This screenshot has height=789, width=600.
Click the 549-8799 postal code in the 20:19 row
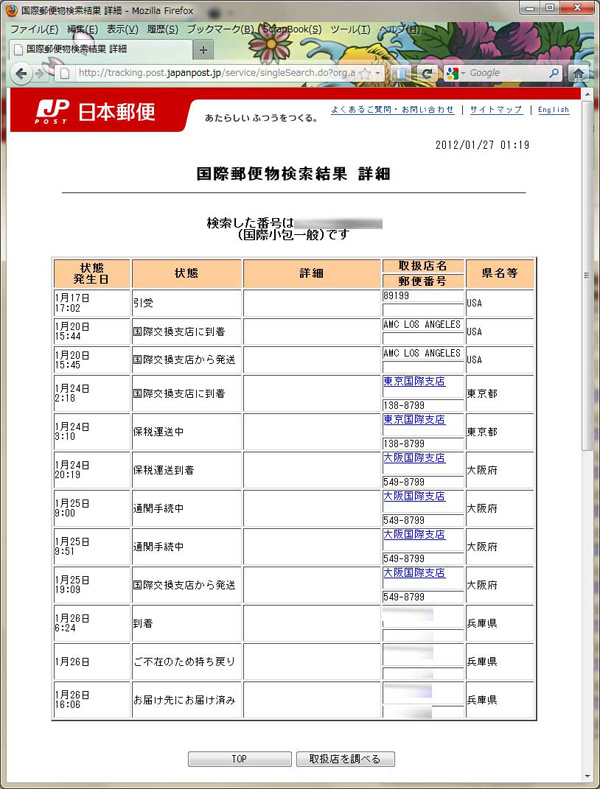click(404, 482)
